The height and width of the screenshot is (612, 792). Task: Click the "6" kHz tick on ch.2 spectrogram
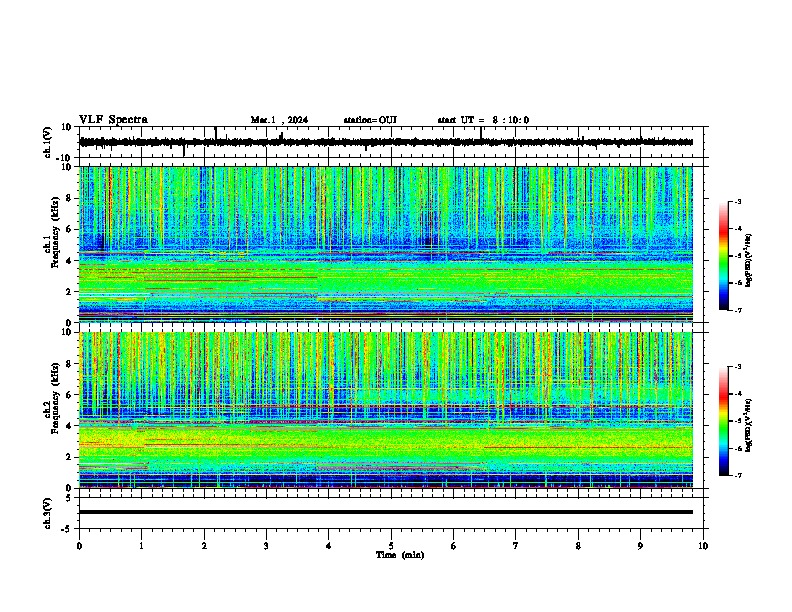pos(69,395)
